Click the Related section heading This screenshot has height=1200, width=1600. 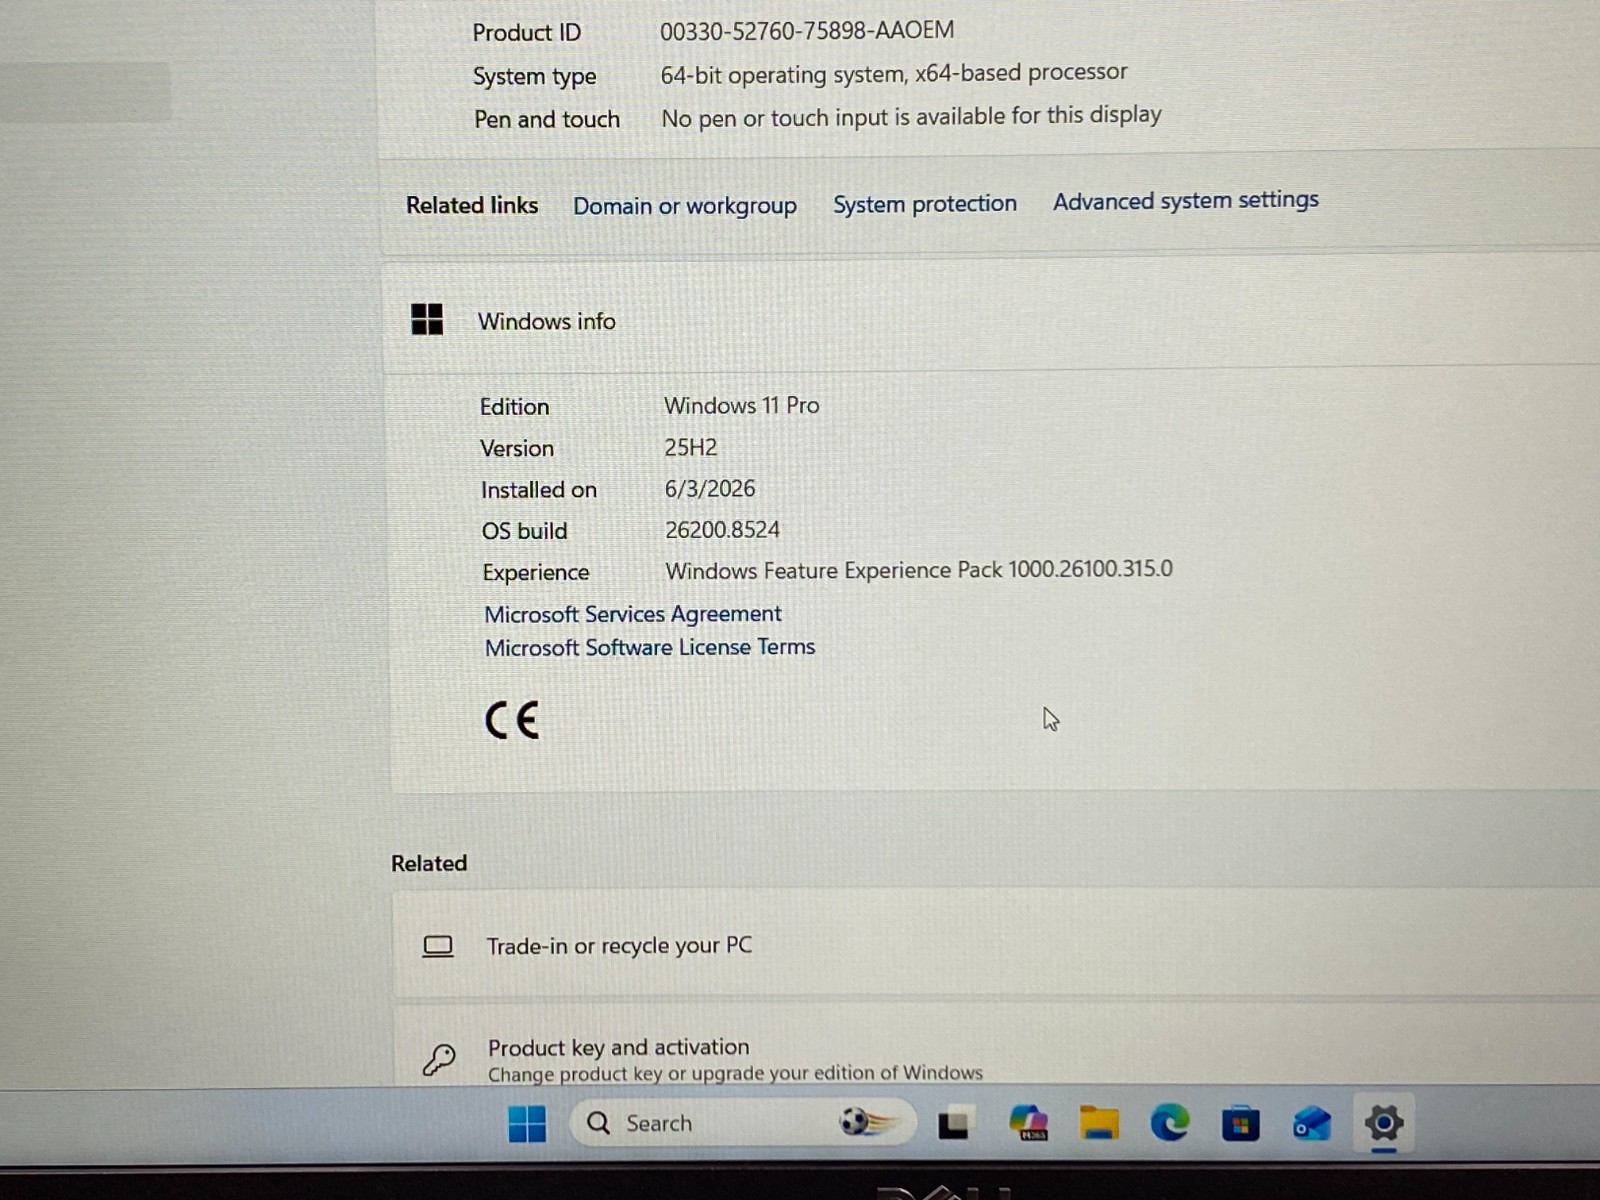pos(429,863)
